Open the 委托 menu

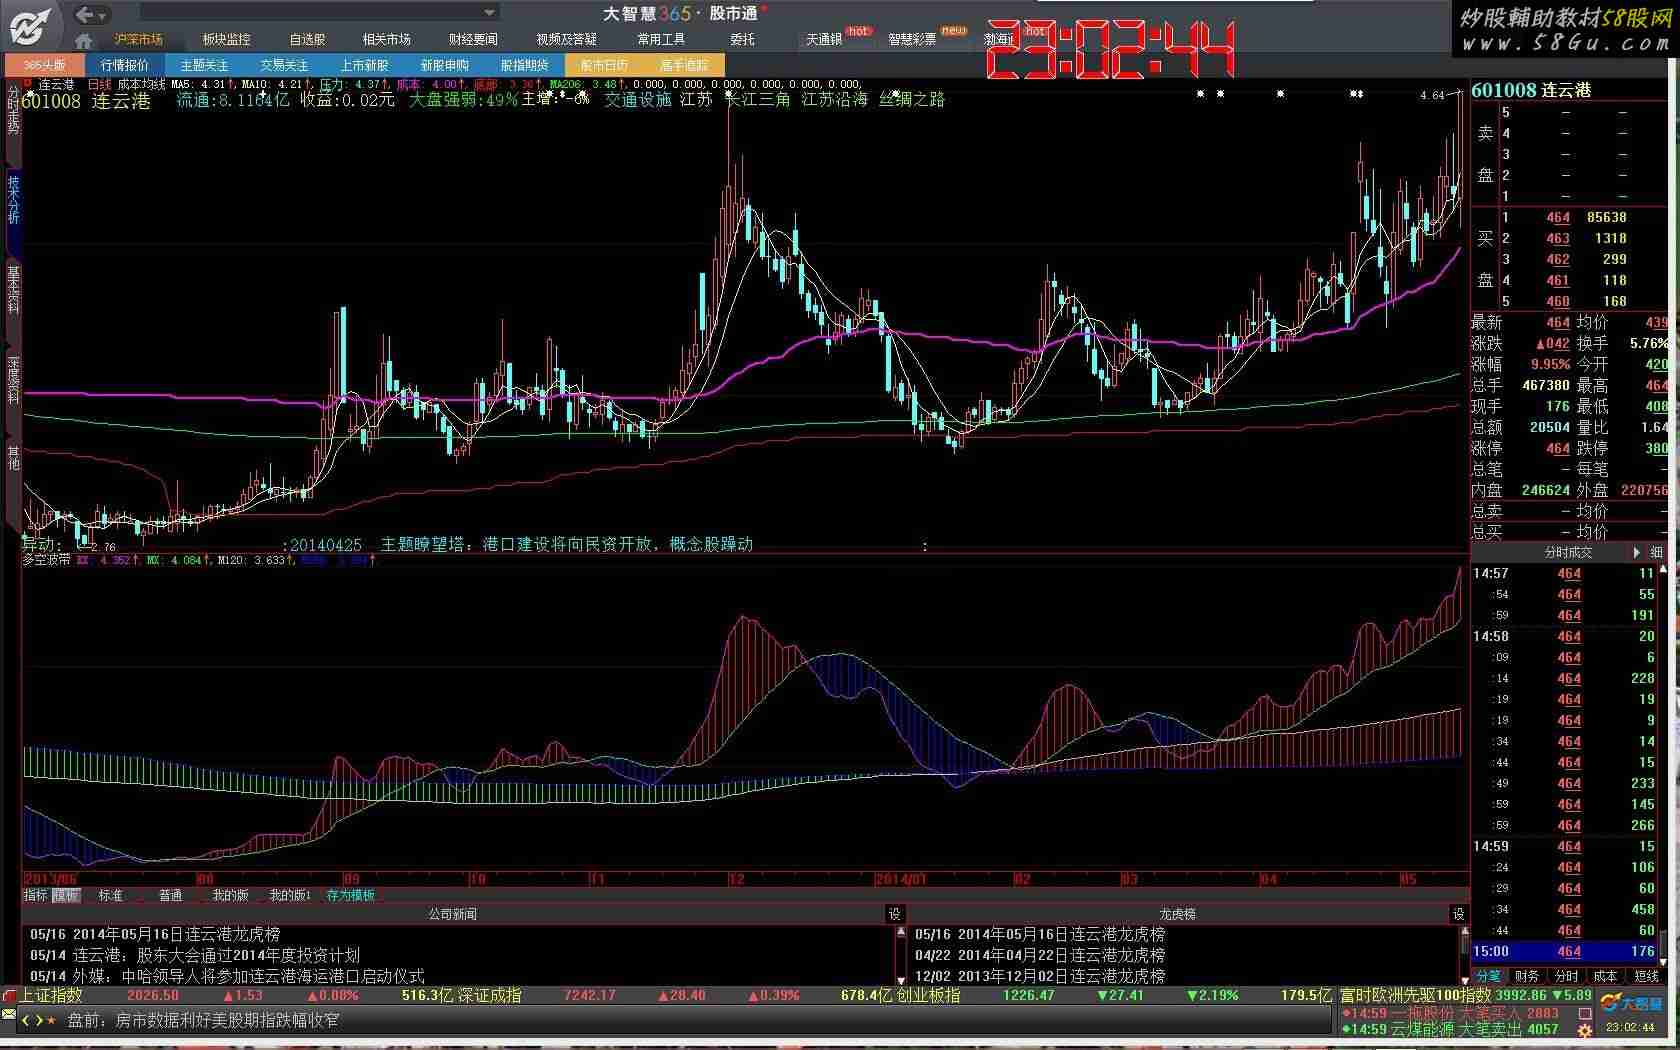point(742,39)
